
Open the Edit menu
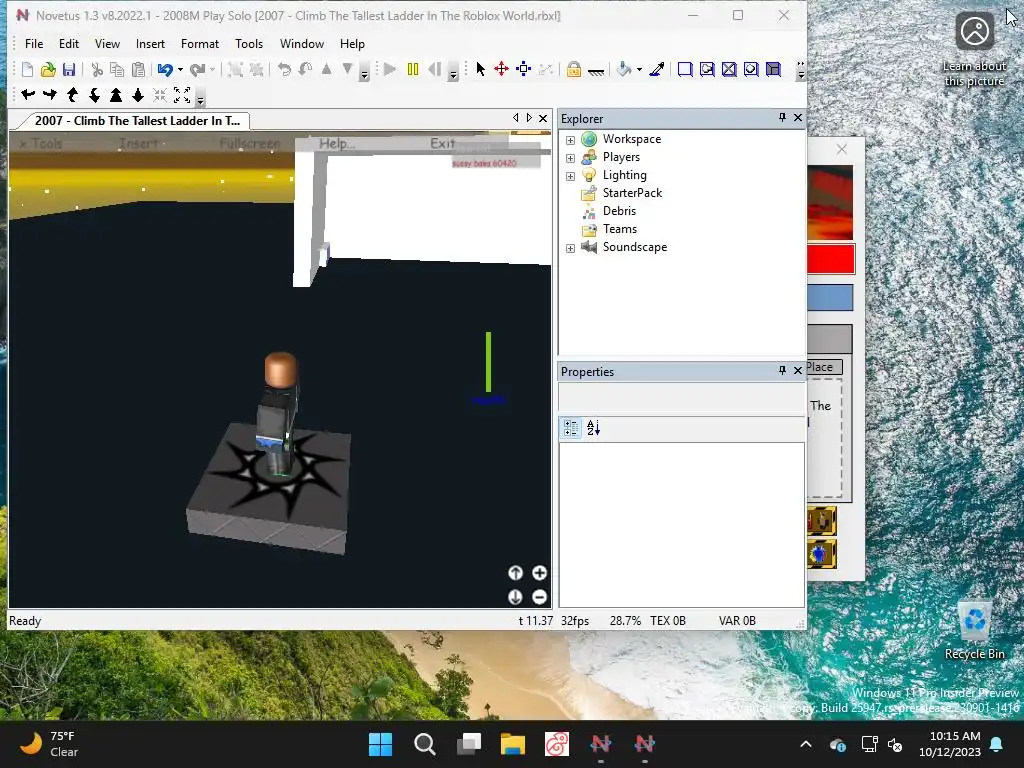pyautogui.click(x=69, y=44)
